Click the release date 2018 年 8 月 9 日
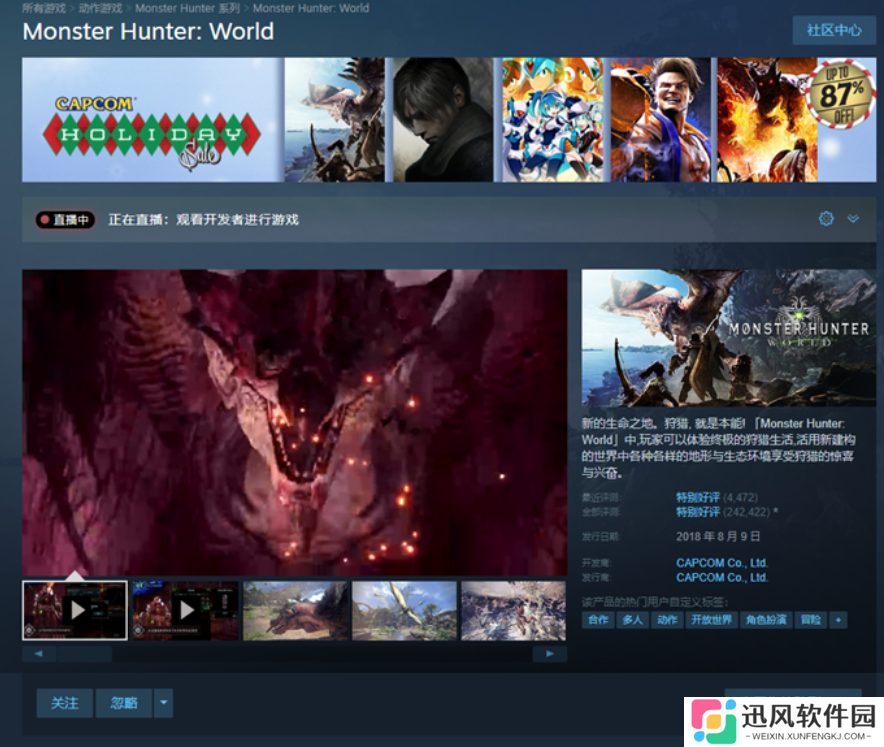 (718, 536)
